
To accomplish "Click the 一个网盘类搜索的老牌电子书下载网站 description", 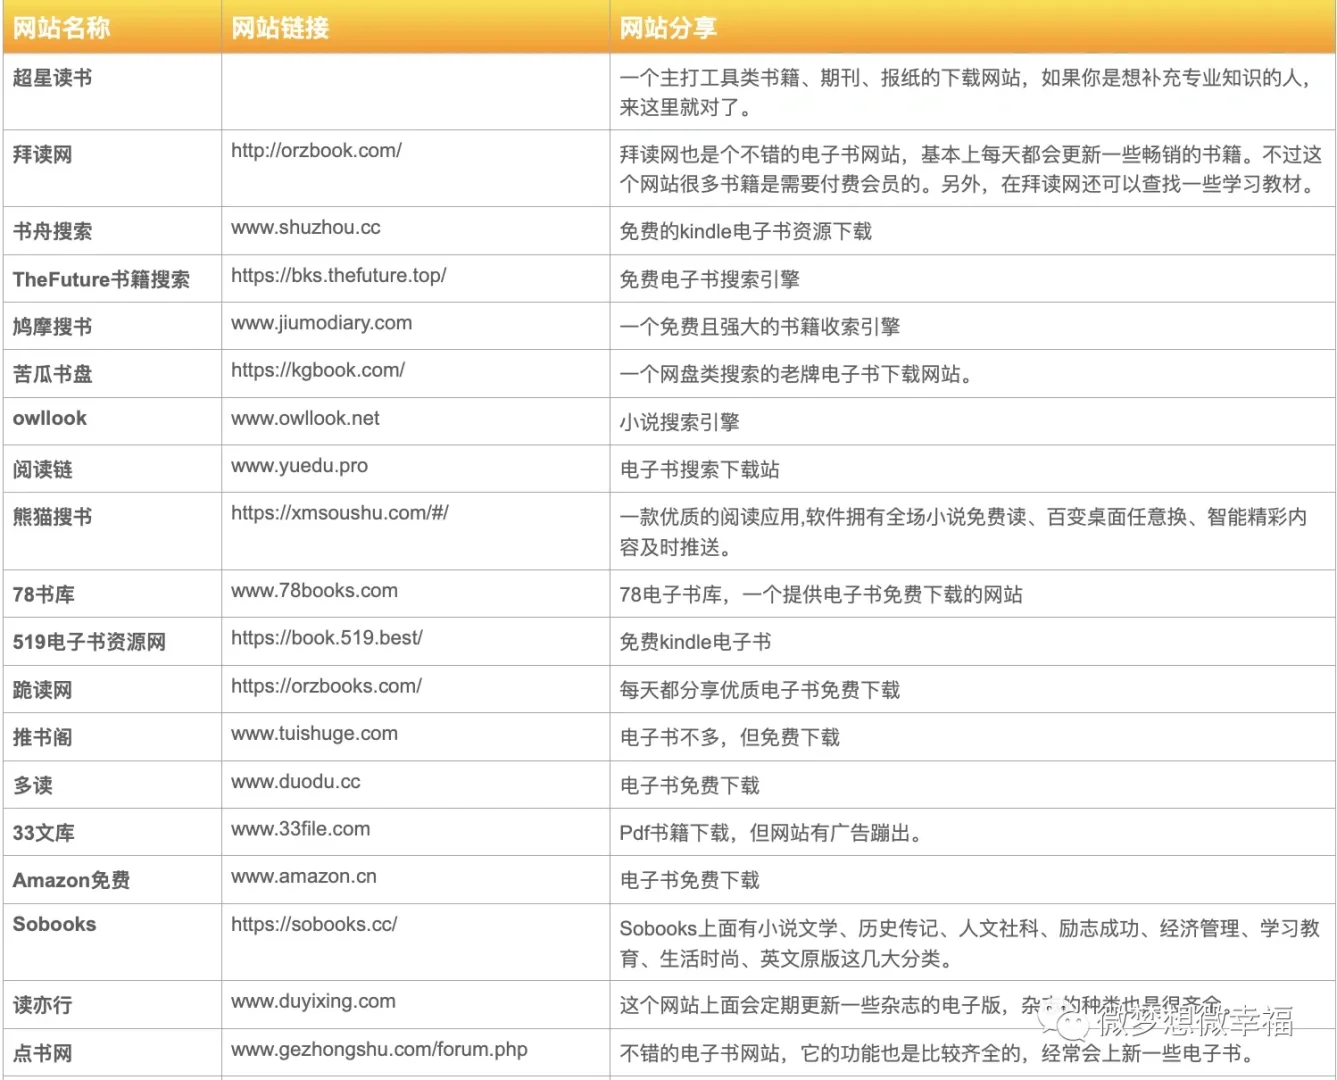I will click(x=795, y=374).
